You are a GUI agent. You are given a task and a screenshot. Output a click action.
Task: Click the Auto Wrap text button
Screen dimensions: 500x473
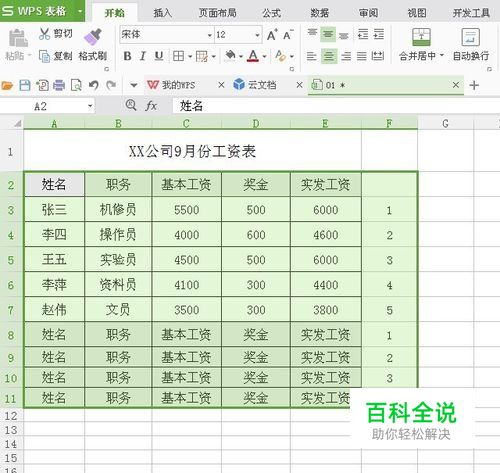click(x=471, y=43)
